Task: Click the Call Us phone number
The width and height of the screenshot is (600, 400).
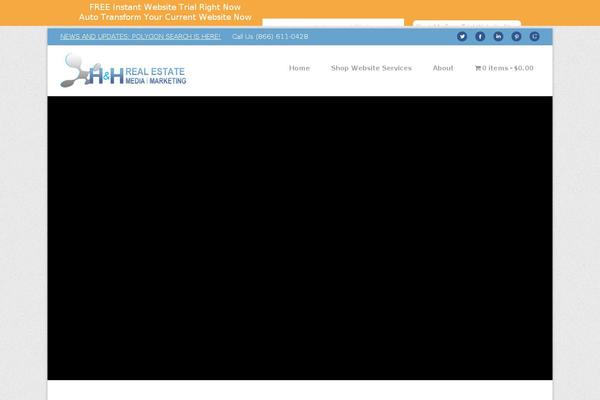Action: (270, 37)
